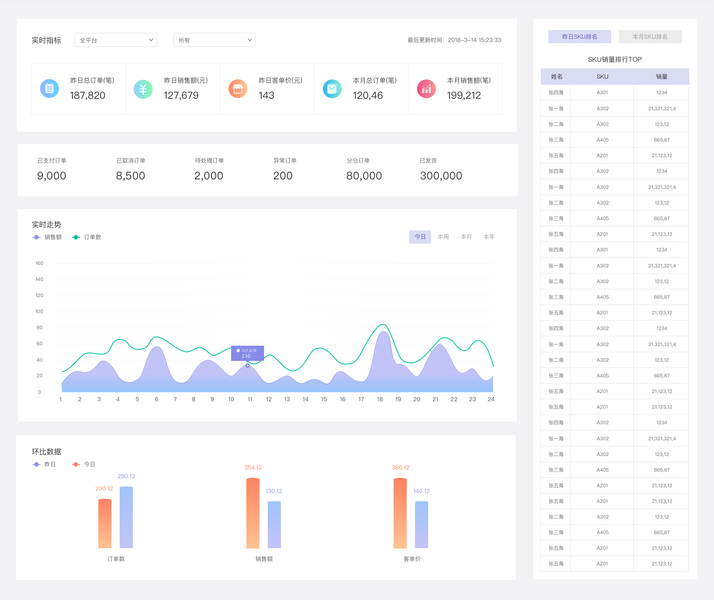Click the 销售额 label under the bar chart
The height and width of the screenshot is (600, 714).
pos(264,559)
